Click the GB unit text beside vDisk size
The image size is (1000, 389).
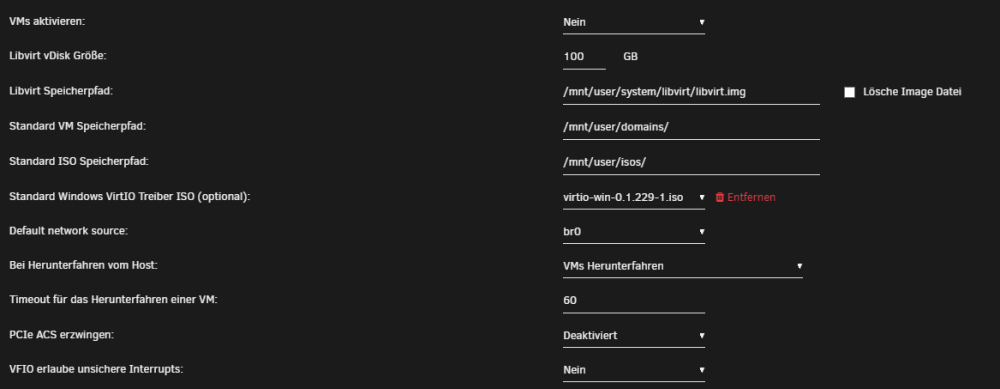[x=630, y=57]
